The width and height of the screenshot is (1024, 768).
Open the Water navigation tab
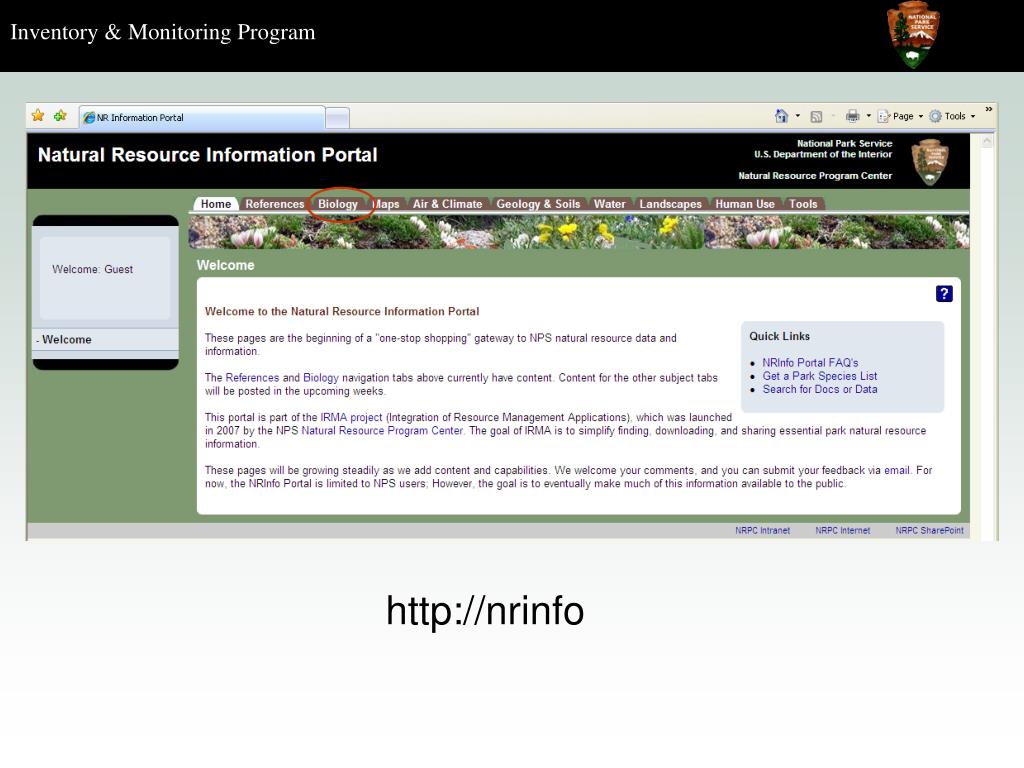(x=609, y=204)
